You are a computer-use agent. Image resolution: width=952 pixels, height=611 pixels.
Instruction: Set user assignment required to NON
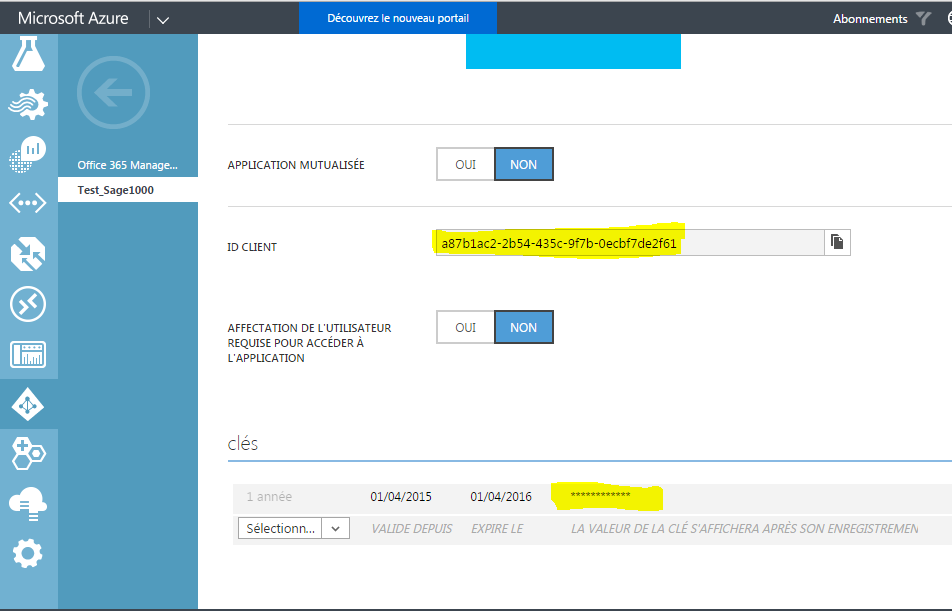[x=523, y=327]
